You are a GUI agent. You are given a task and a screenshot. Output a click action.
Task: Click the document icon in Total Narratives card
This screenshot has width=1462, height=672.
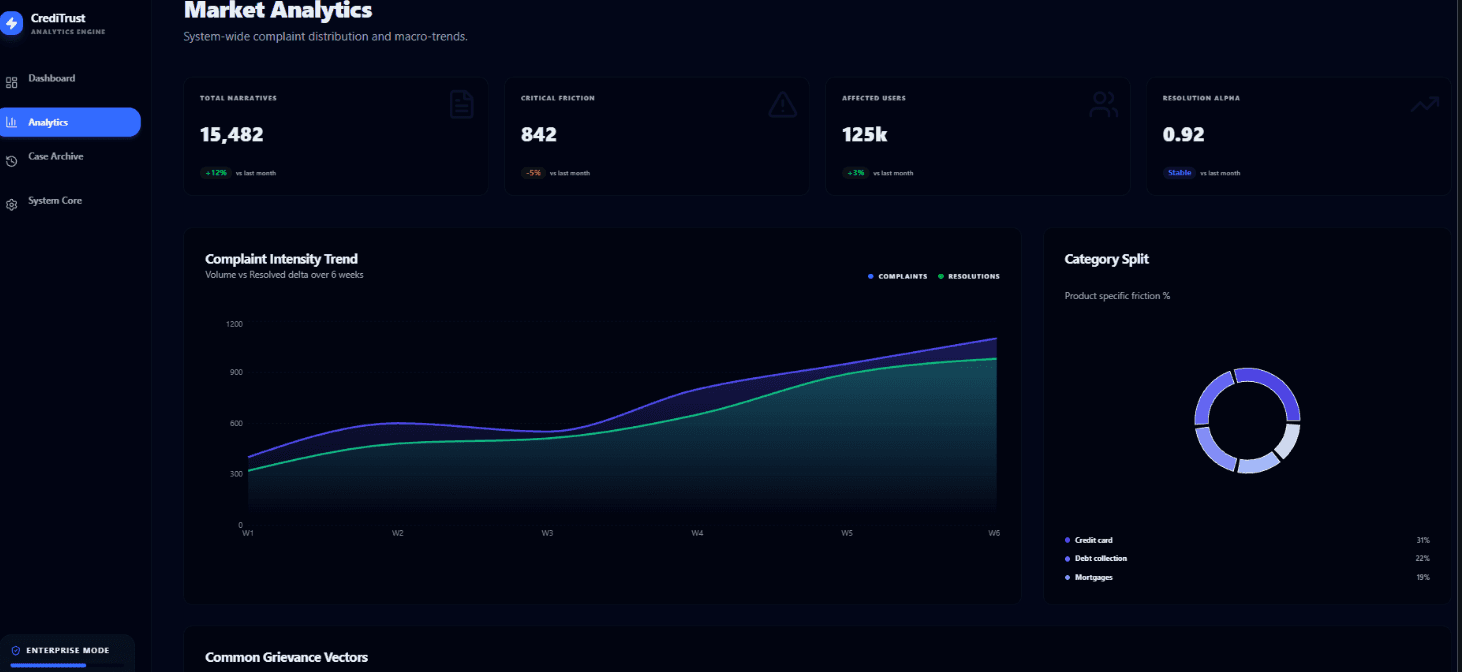(461, 104)
